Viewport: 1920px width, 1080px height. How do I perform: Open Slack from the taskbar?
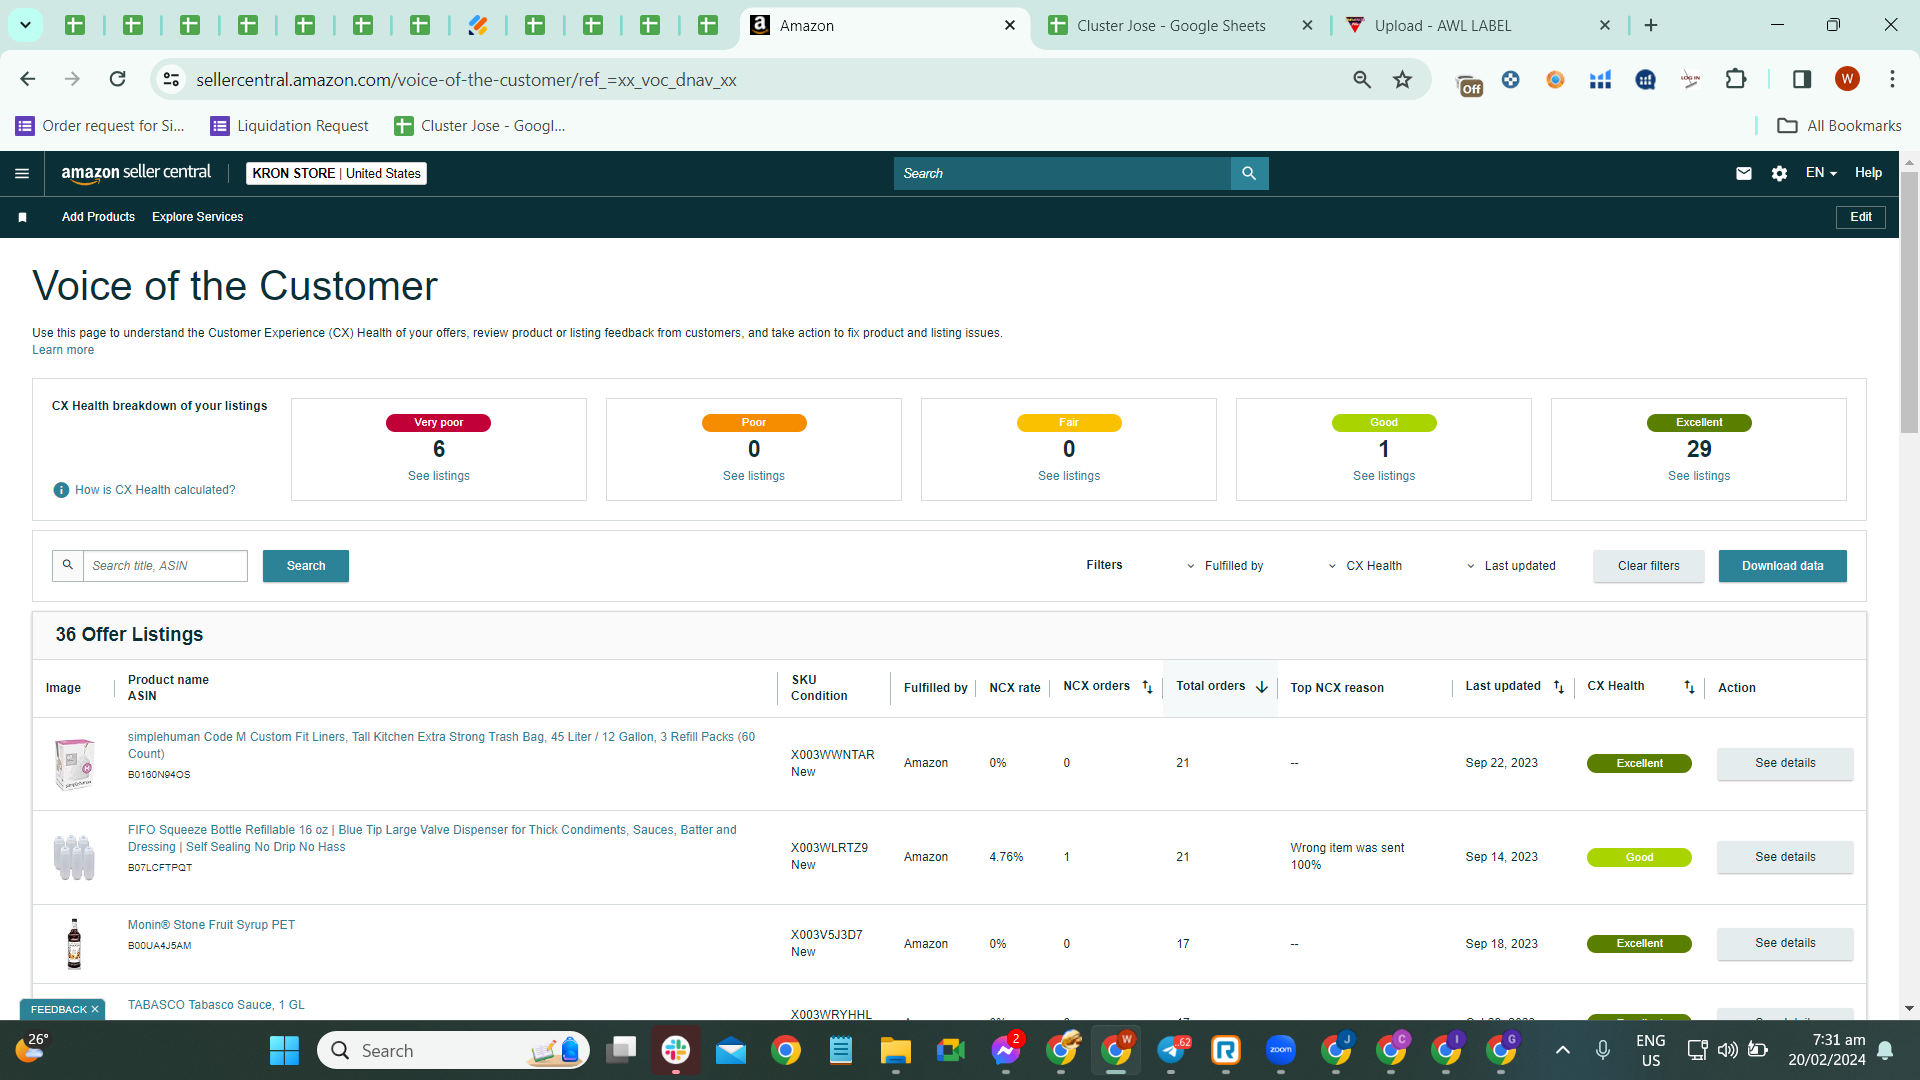point(676,1050)
